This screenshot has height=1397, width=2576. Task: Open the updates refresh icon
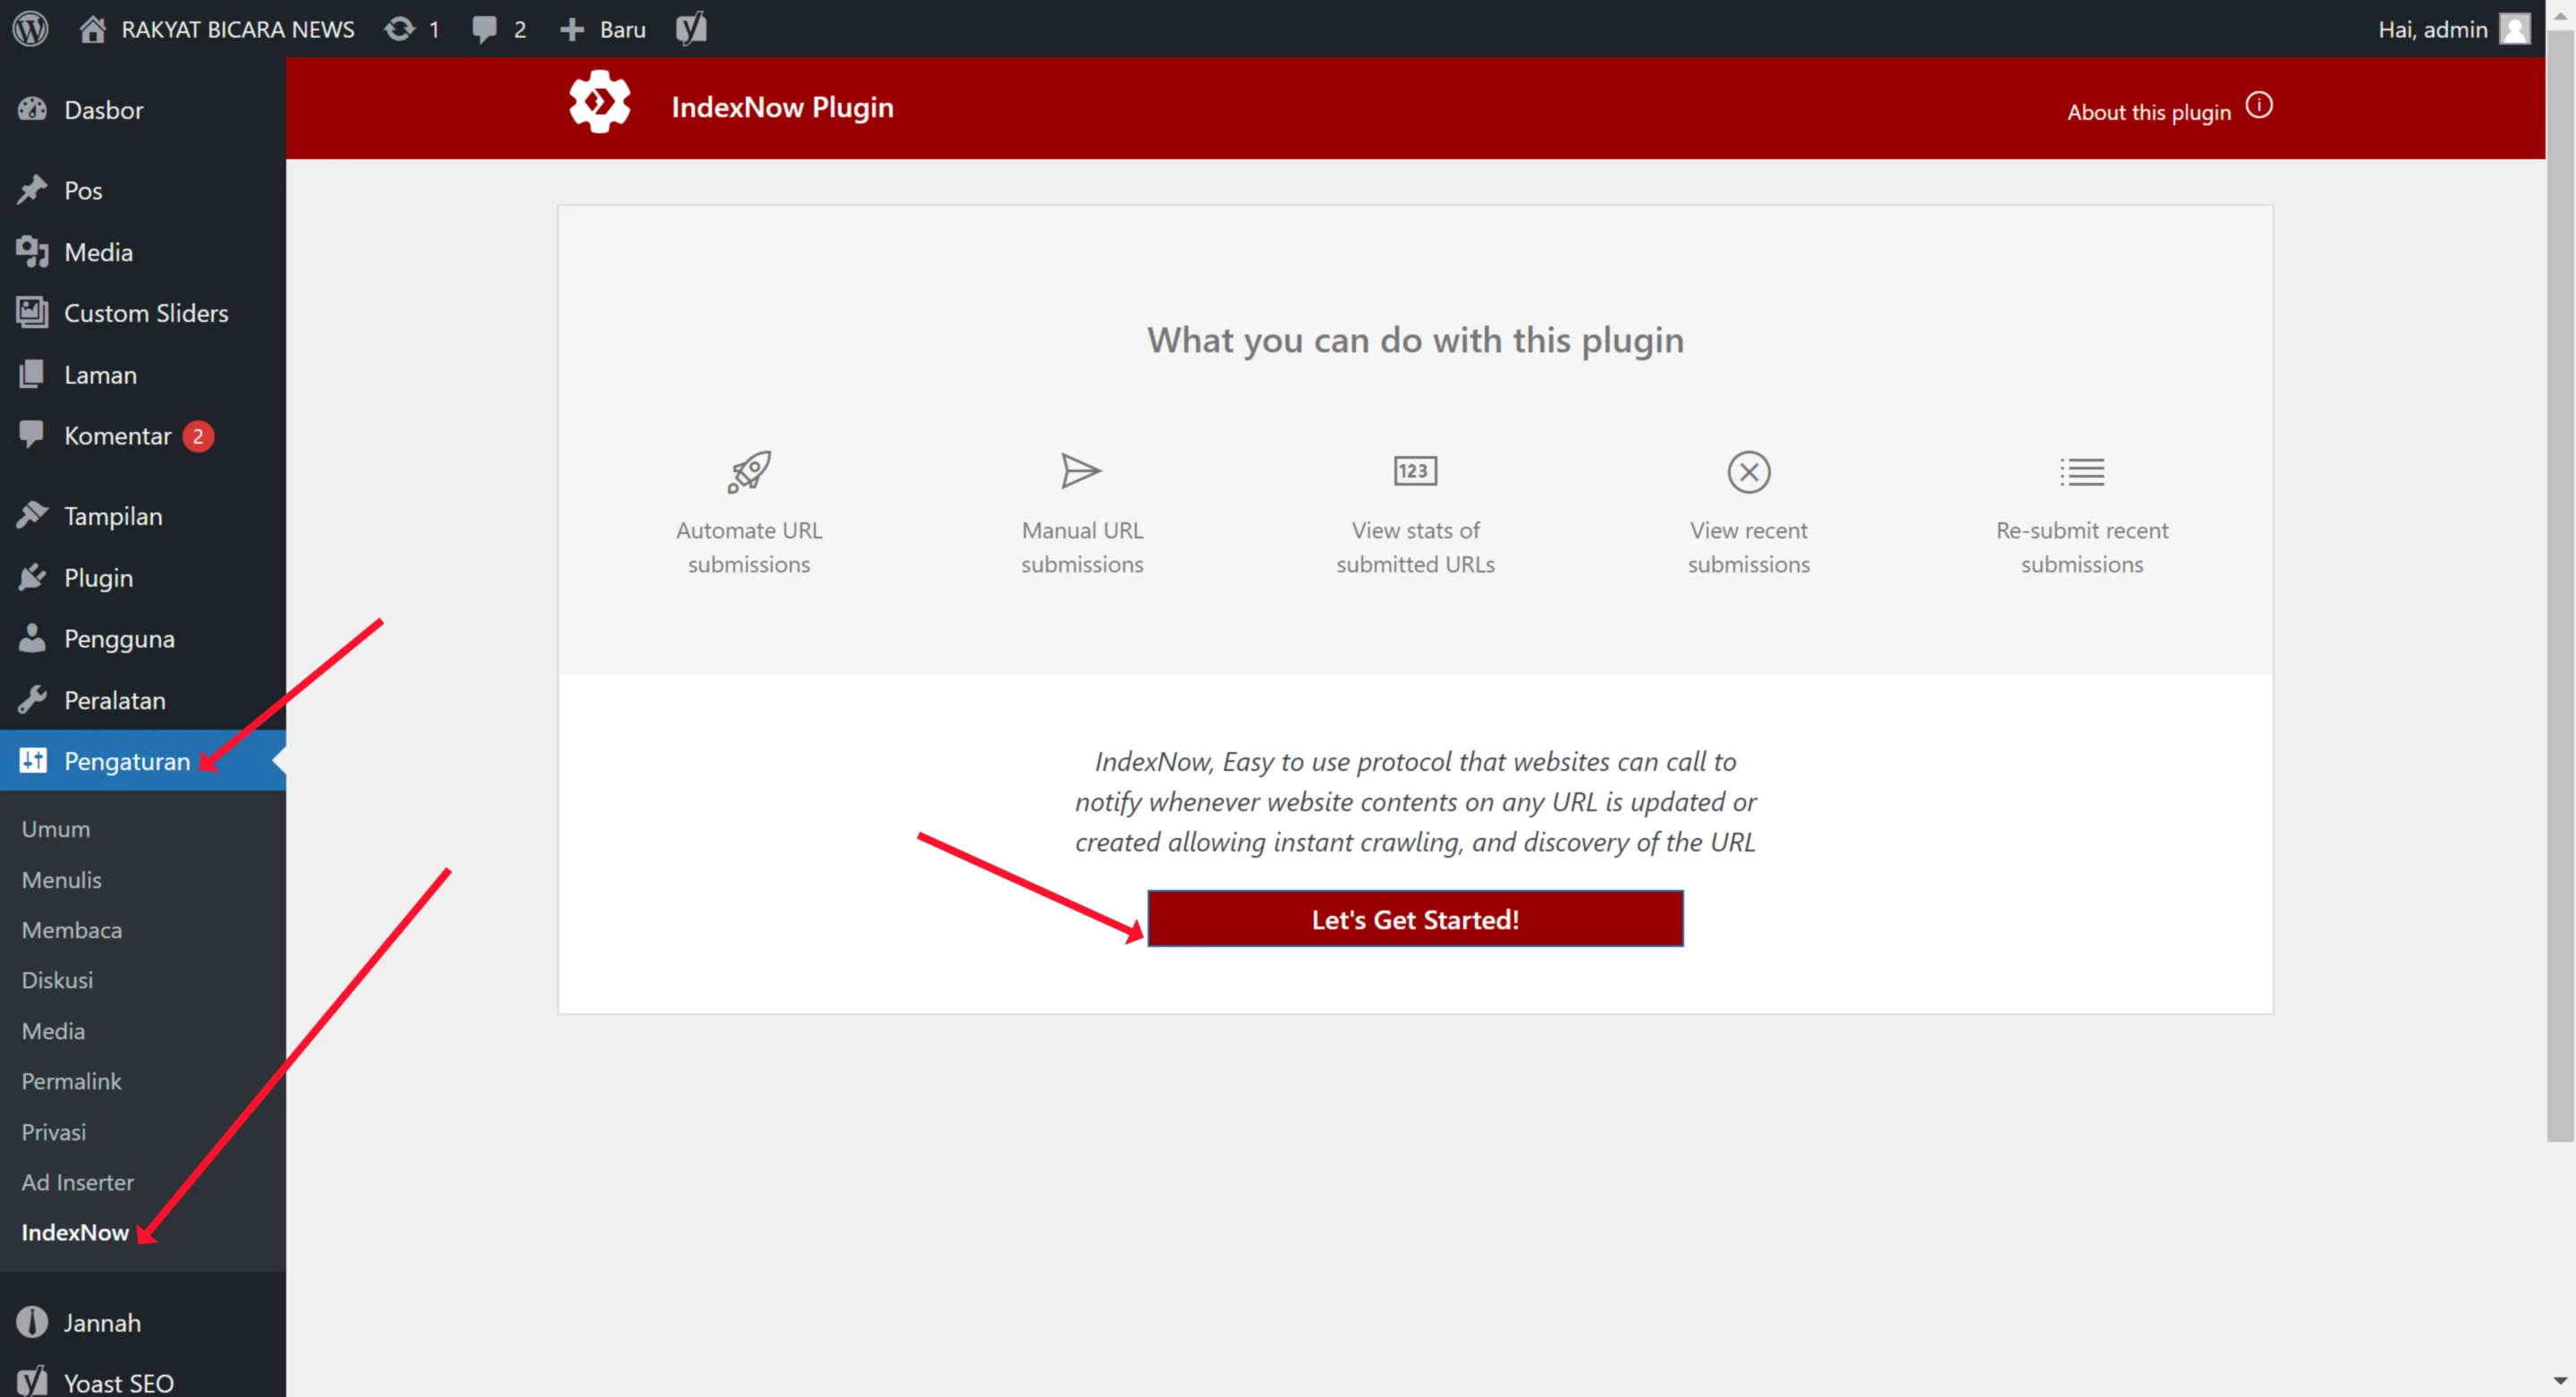[x=399, y=28]
